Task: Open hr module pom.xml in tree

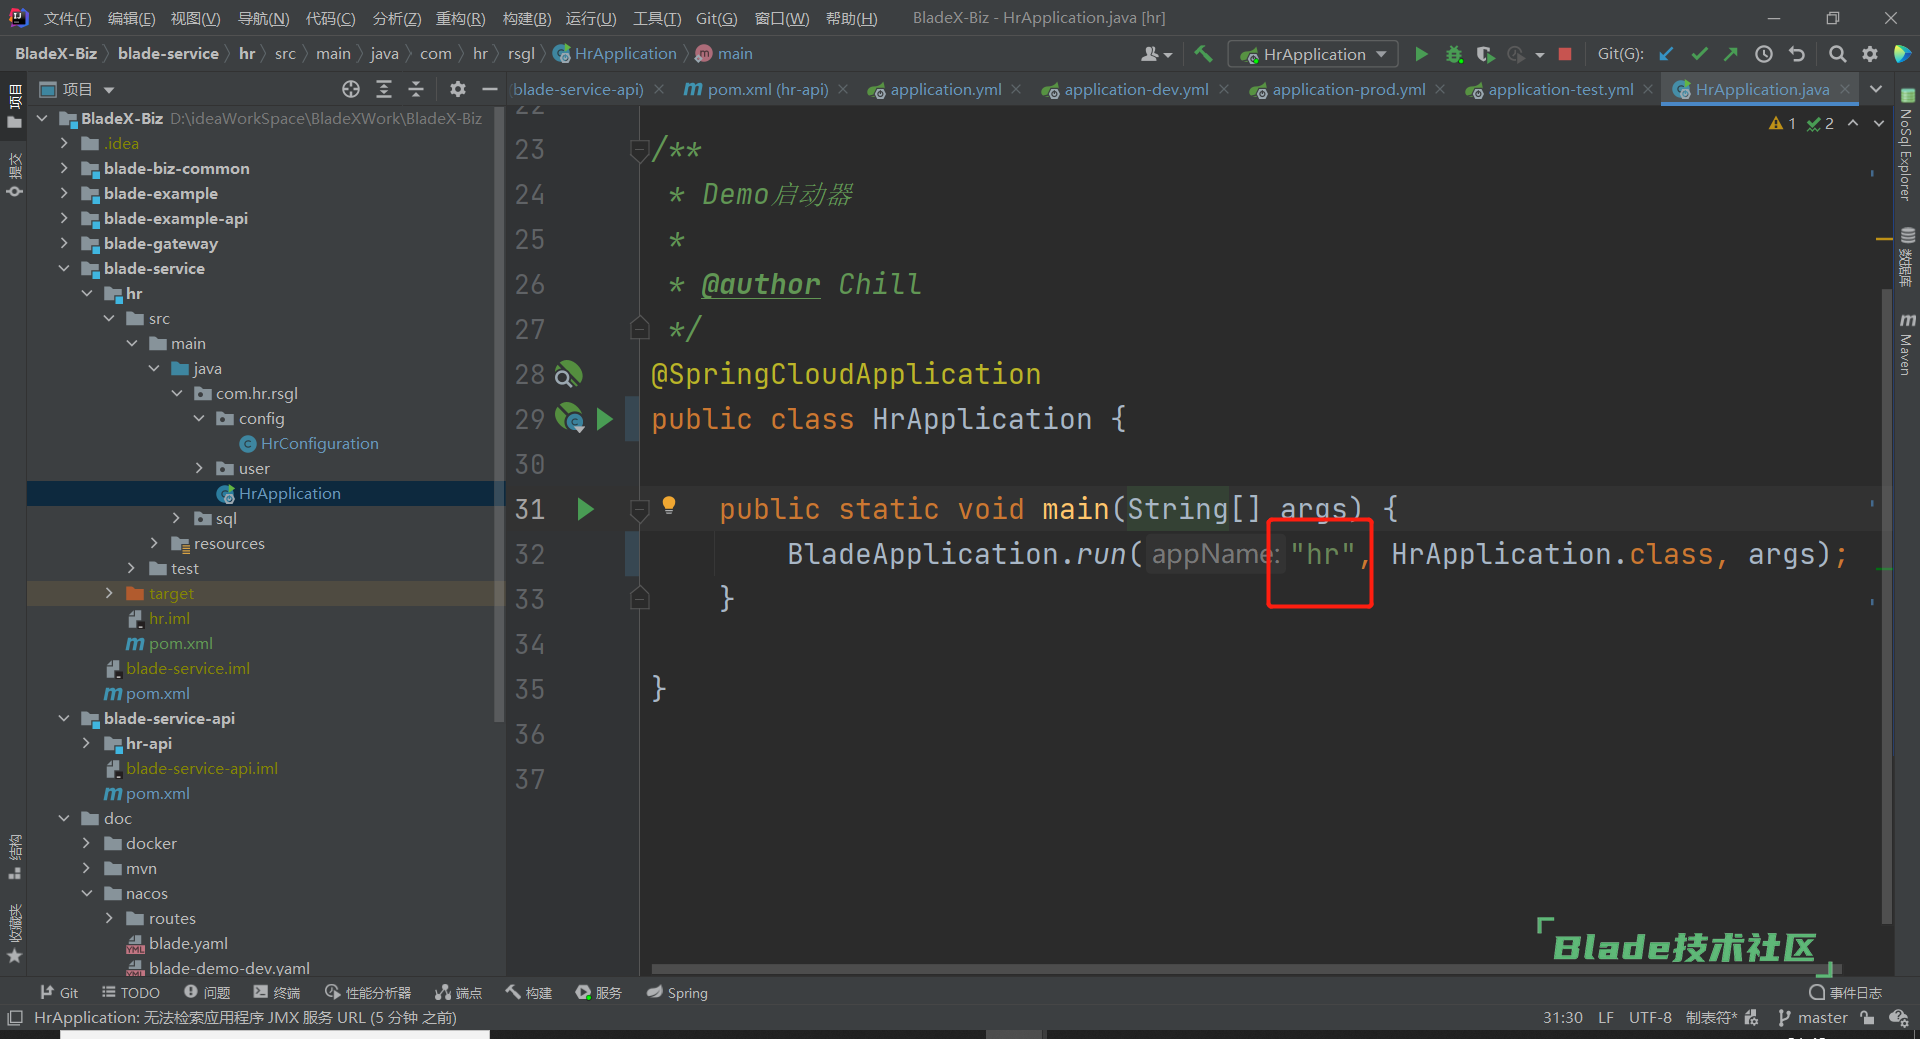Action: point(180,643)
